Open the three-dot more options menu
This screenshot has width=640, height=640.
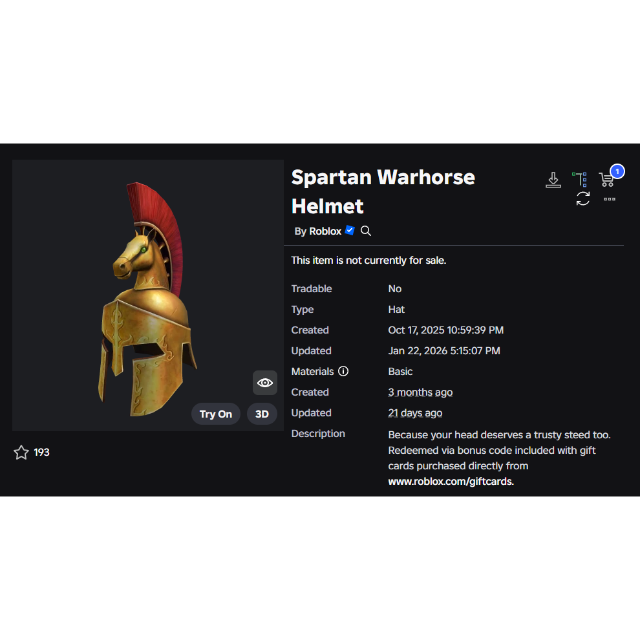point(609,199)
